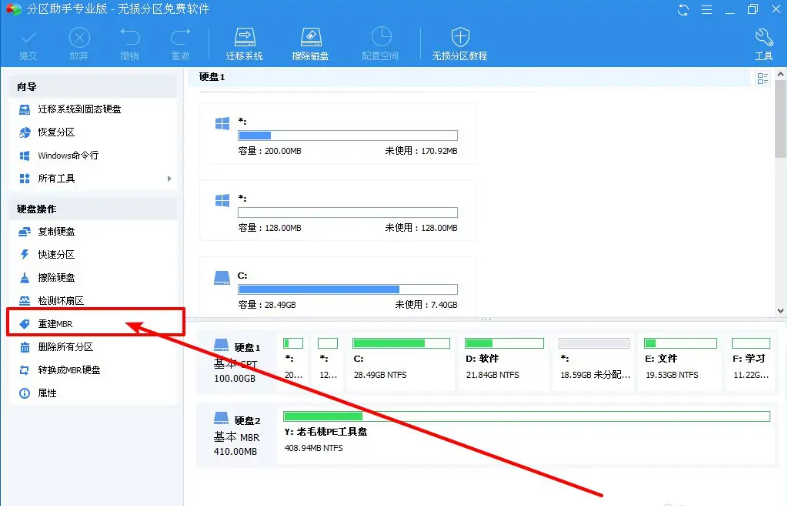Click the Windows icon of 200.00MB partition

click(x=222, y=123)
